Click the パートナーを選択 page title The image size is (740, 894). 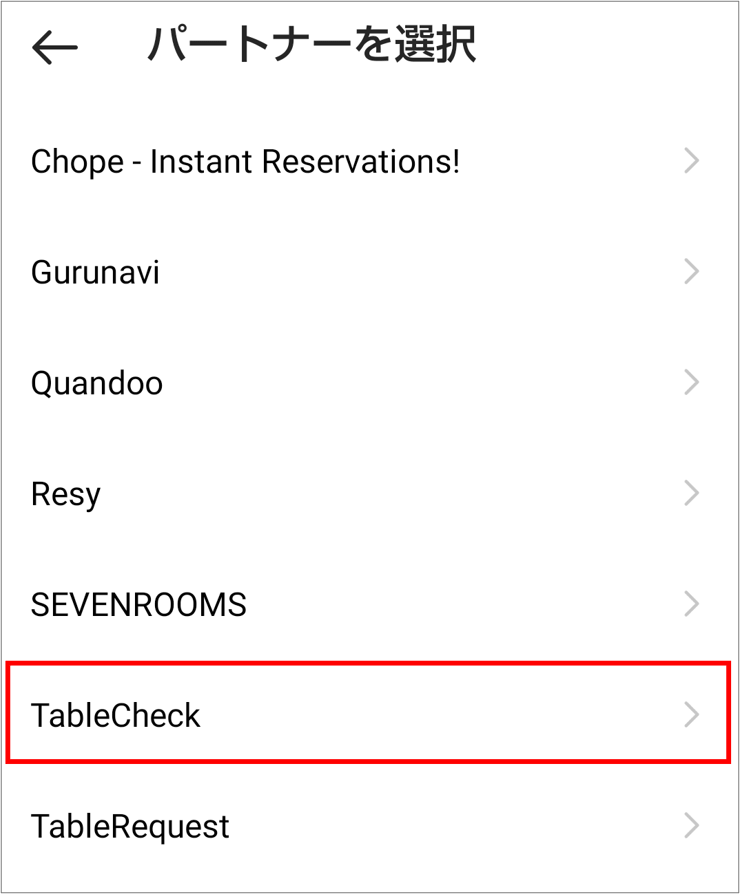click(311, 46)
